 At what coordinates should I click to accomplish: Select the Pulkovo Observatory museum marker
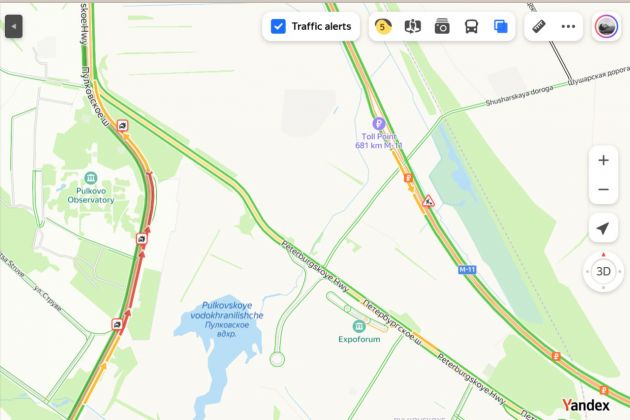coord(91,178)
